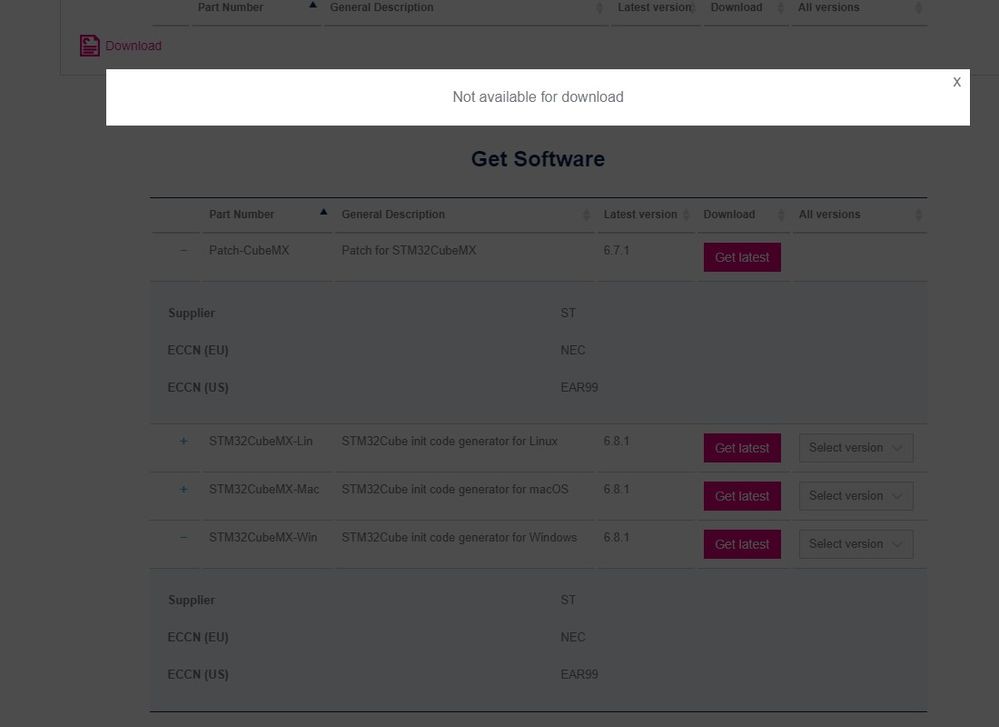Close the 'Not available for download' popup

pyautogui.click(x=956, y=82)
